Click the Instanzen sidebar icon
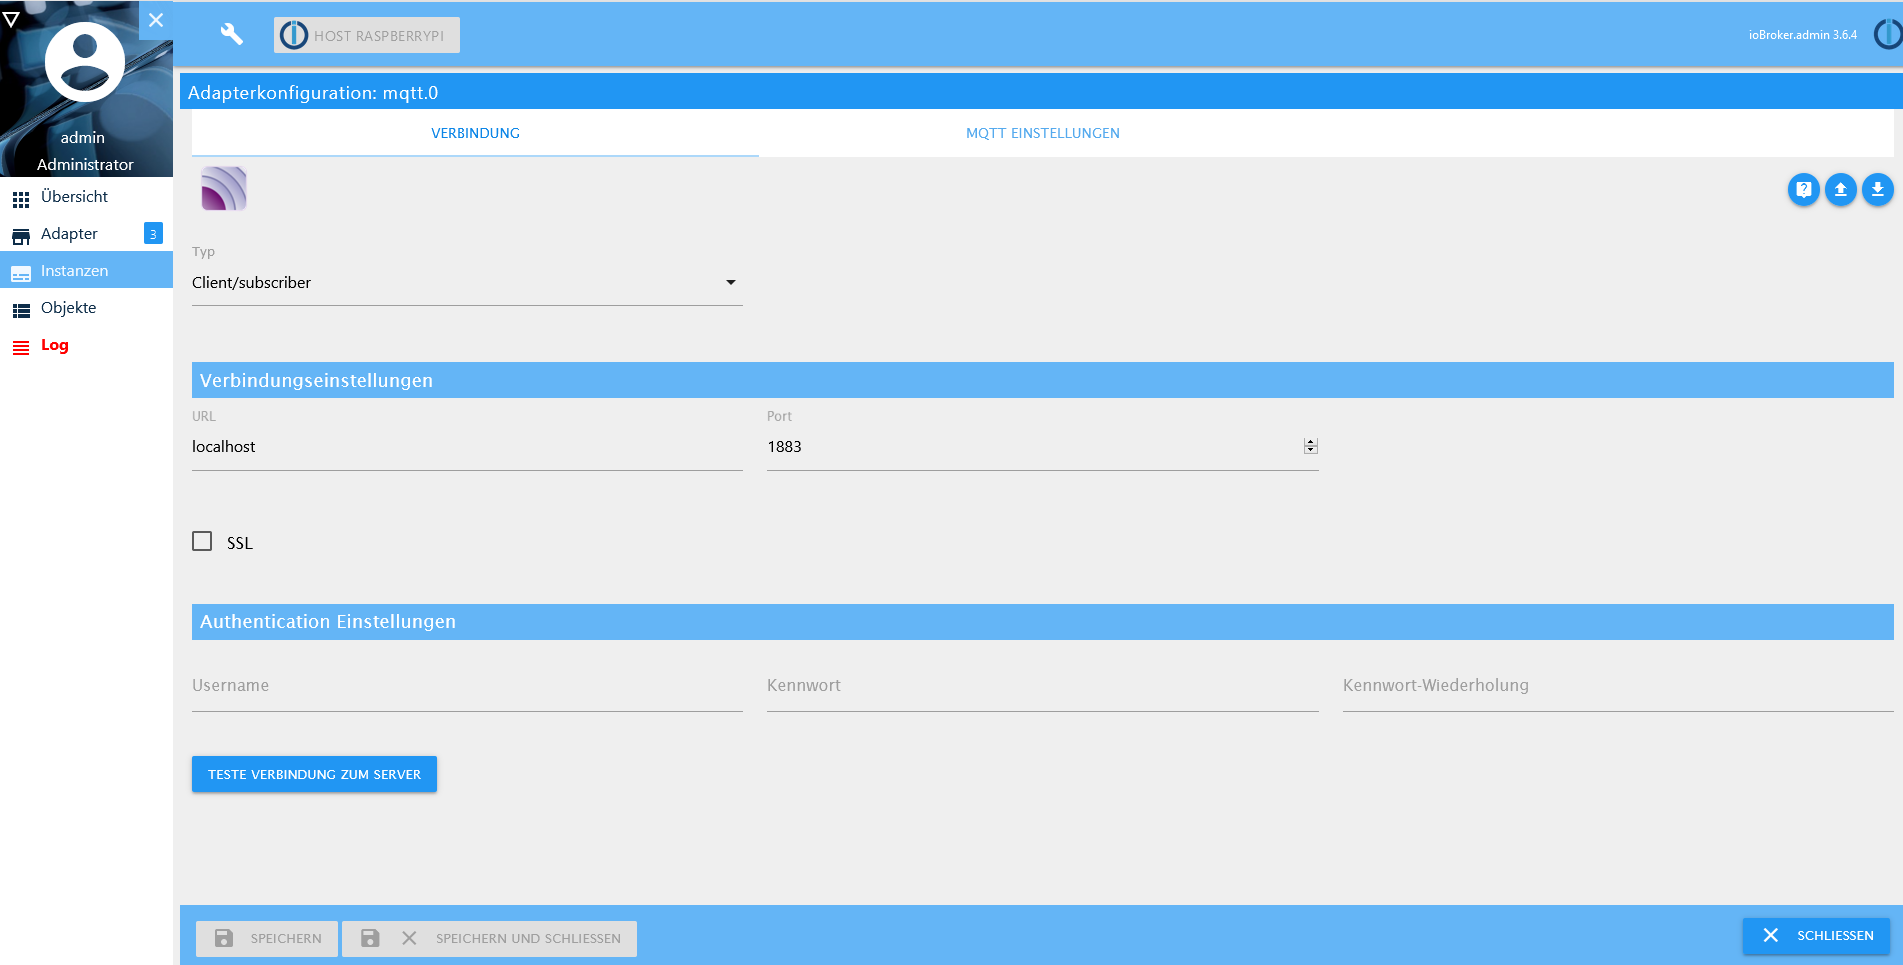The image size is (1903, 965). click(x=21, y=274)
